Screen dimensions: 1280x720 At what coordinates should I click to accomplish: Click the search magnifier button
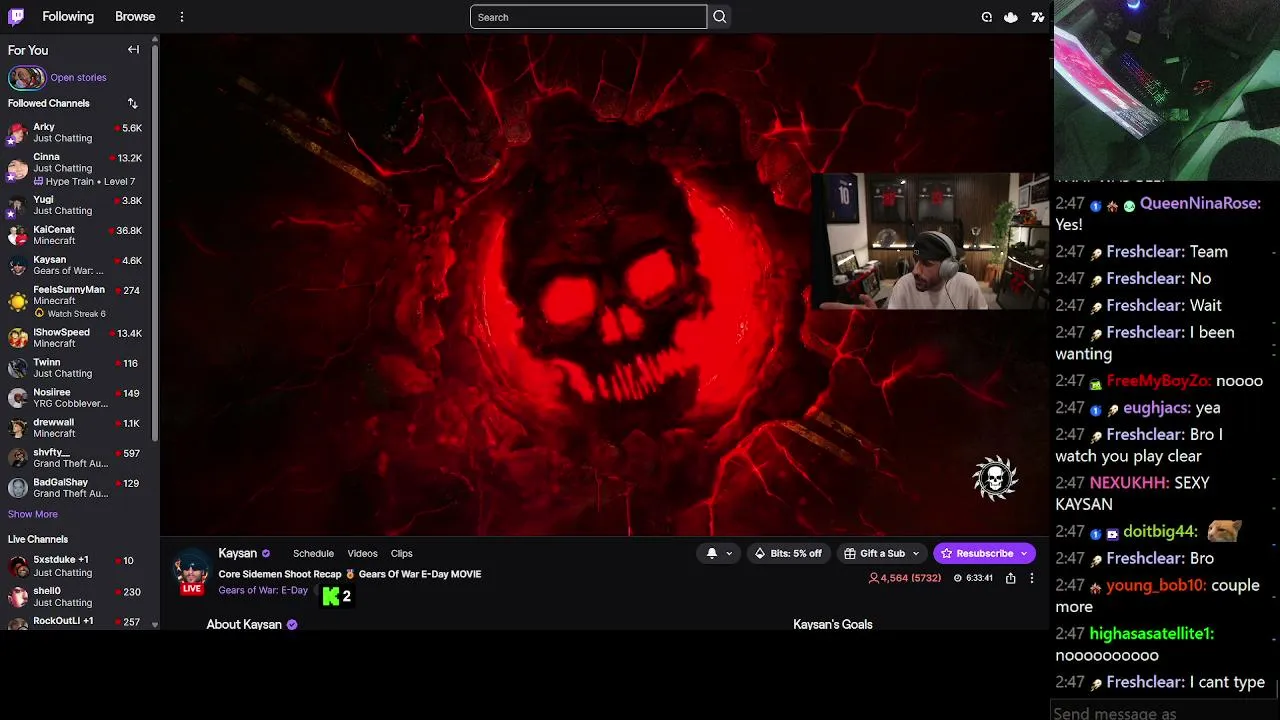tap(720, 17)
